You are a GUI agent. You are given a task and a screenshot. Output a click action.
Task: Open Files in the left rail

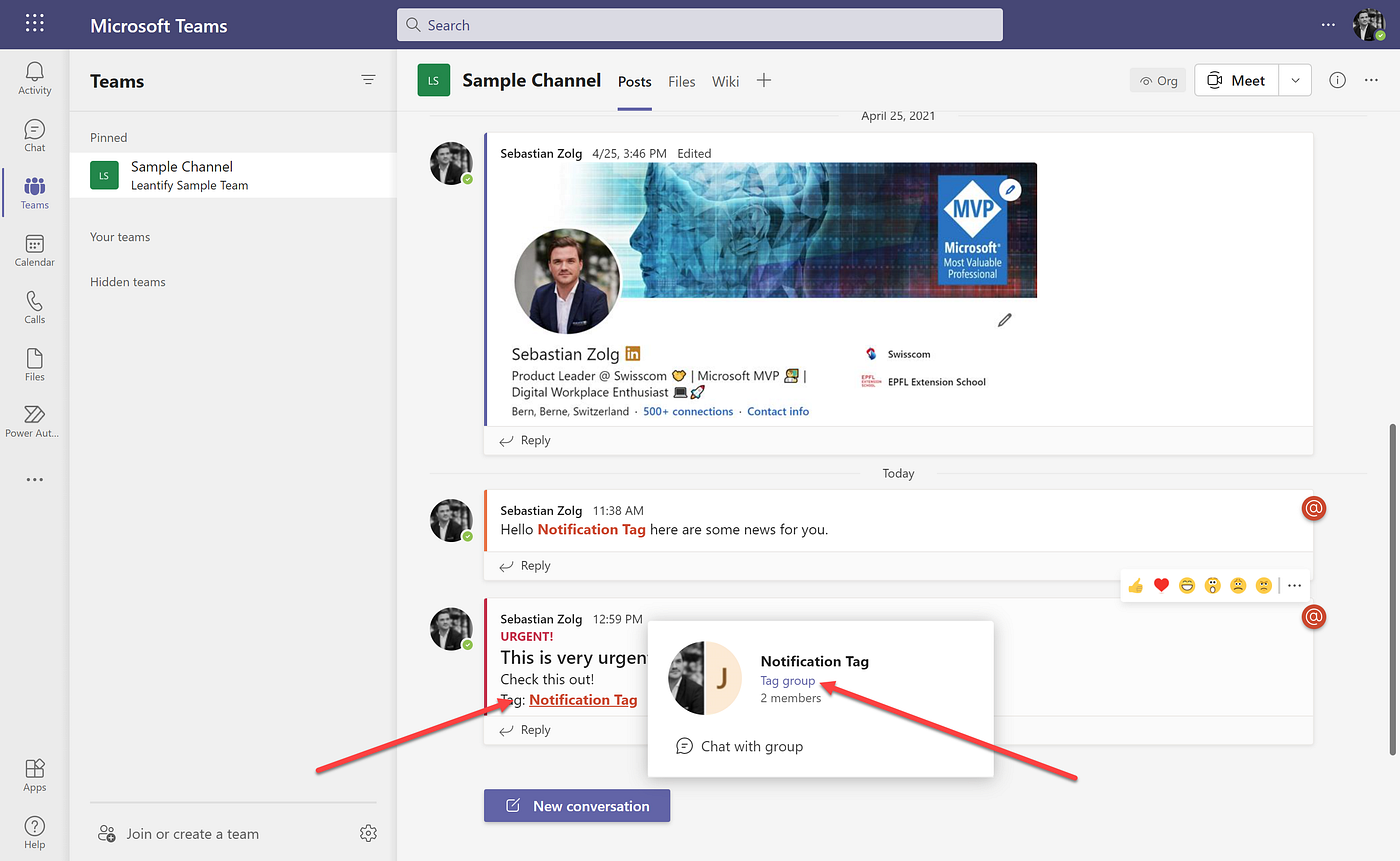click(35, 365)
